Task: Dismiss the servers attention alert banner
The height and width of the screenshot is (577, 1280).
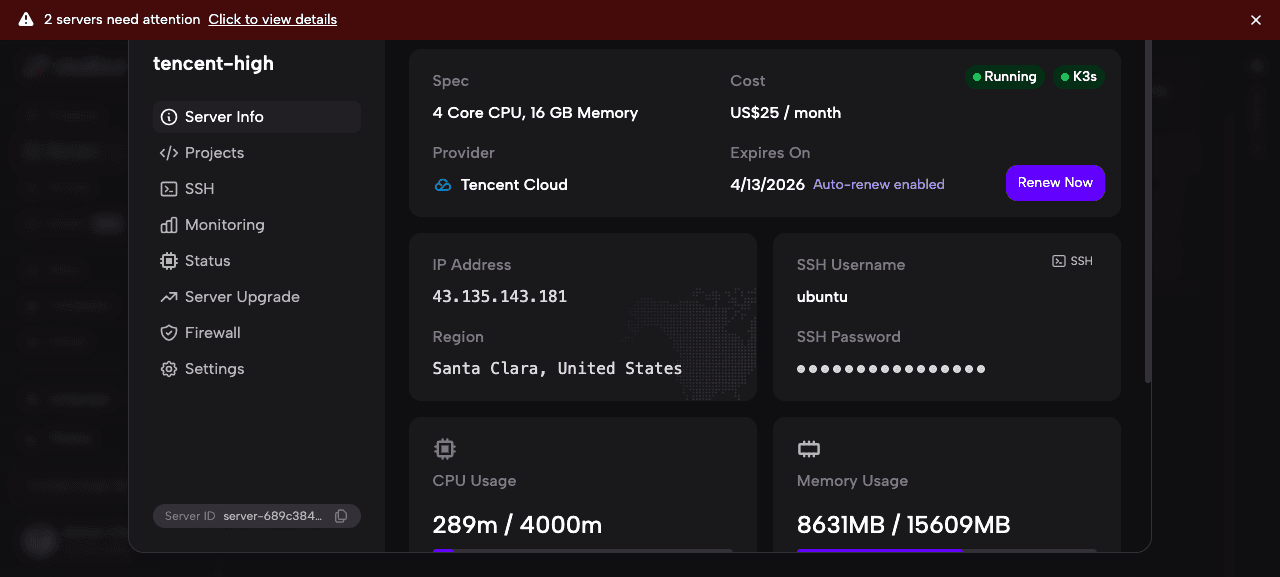Action: pos(1256,20)
